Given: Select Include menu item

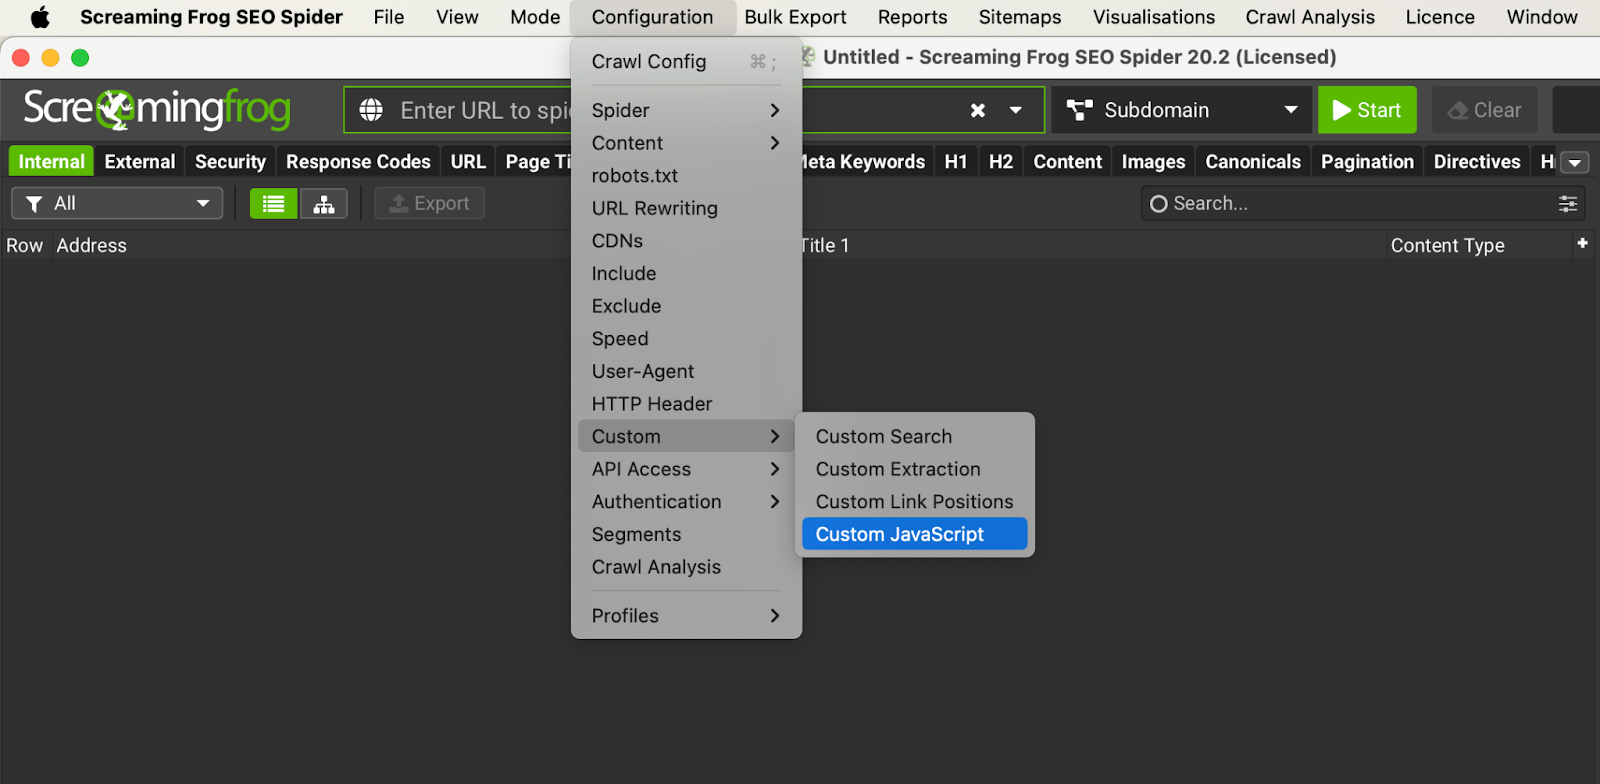Looking at the screenshot, I should point(686,273).
